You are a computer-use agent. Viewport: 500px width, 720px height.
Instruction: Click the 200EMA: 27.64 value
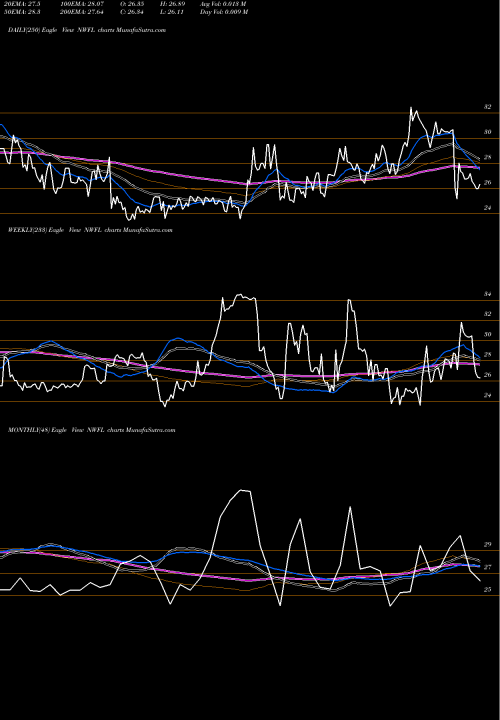pos(81,12)
